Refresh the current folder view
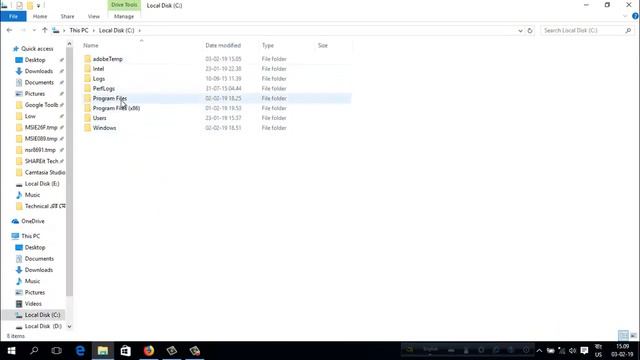Image resolution: width=640 pixels, height=360 pixels. pyautogui.click(x=530, y=30)
